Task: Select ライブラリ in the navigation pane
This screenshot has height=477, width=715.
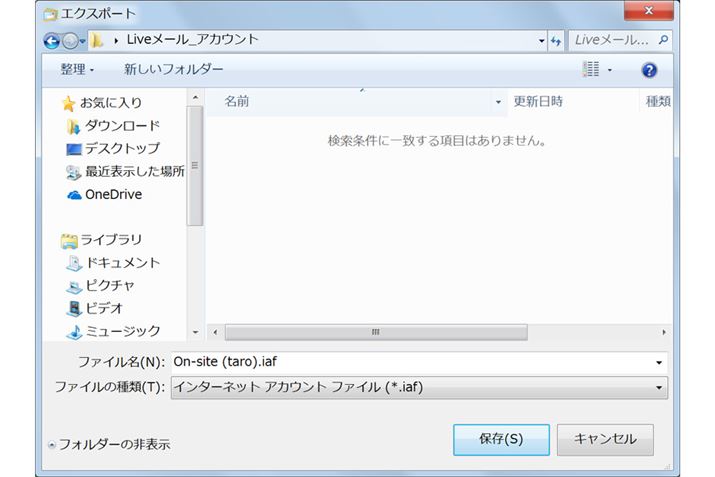Action: click(111, 240)
